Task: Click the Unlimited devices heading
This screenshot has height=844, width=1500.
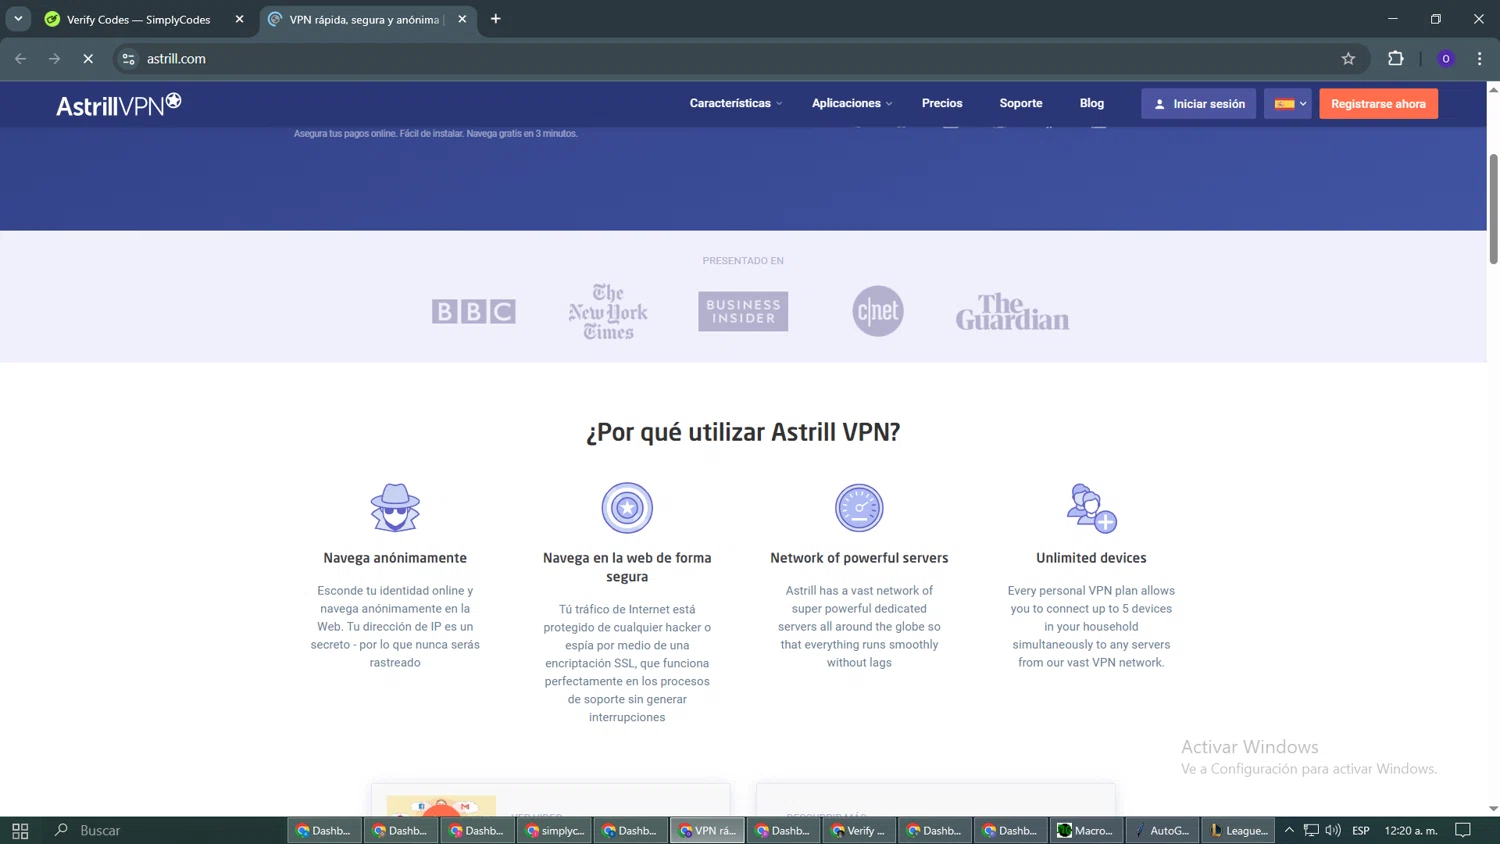Action: pyautogui.click(x=1091, y=558)
